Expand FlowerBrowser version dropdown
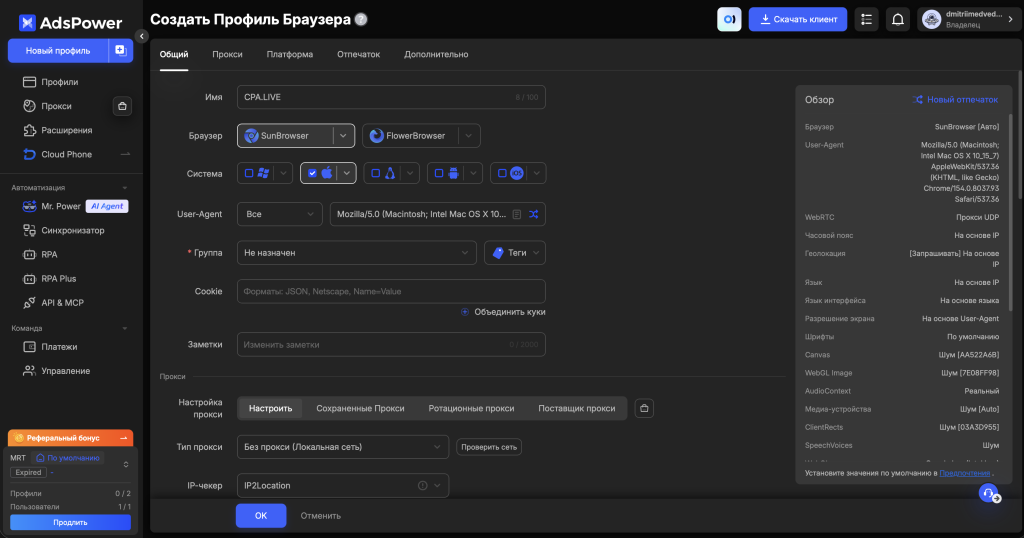This screenshot has width=1024, height=538. click(x=468, y=135)
